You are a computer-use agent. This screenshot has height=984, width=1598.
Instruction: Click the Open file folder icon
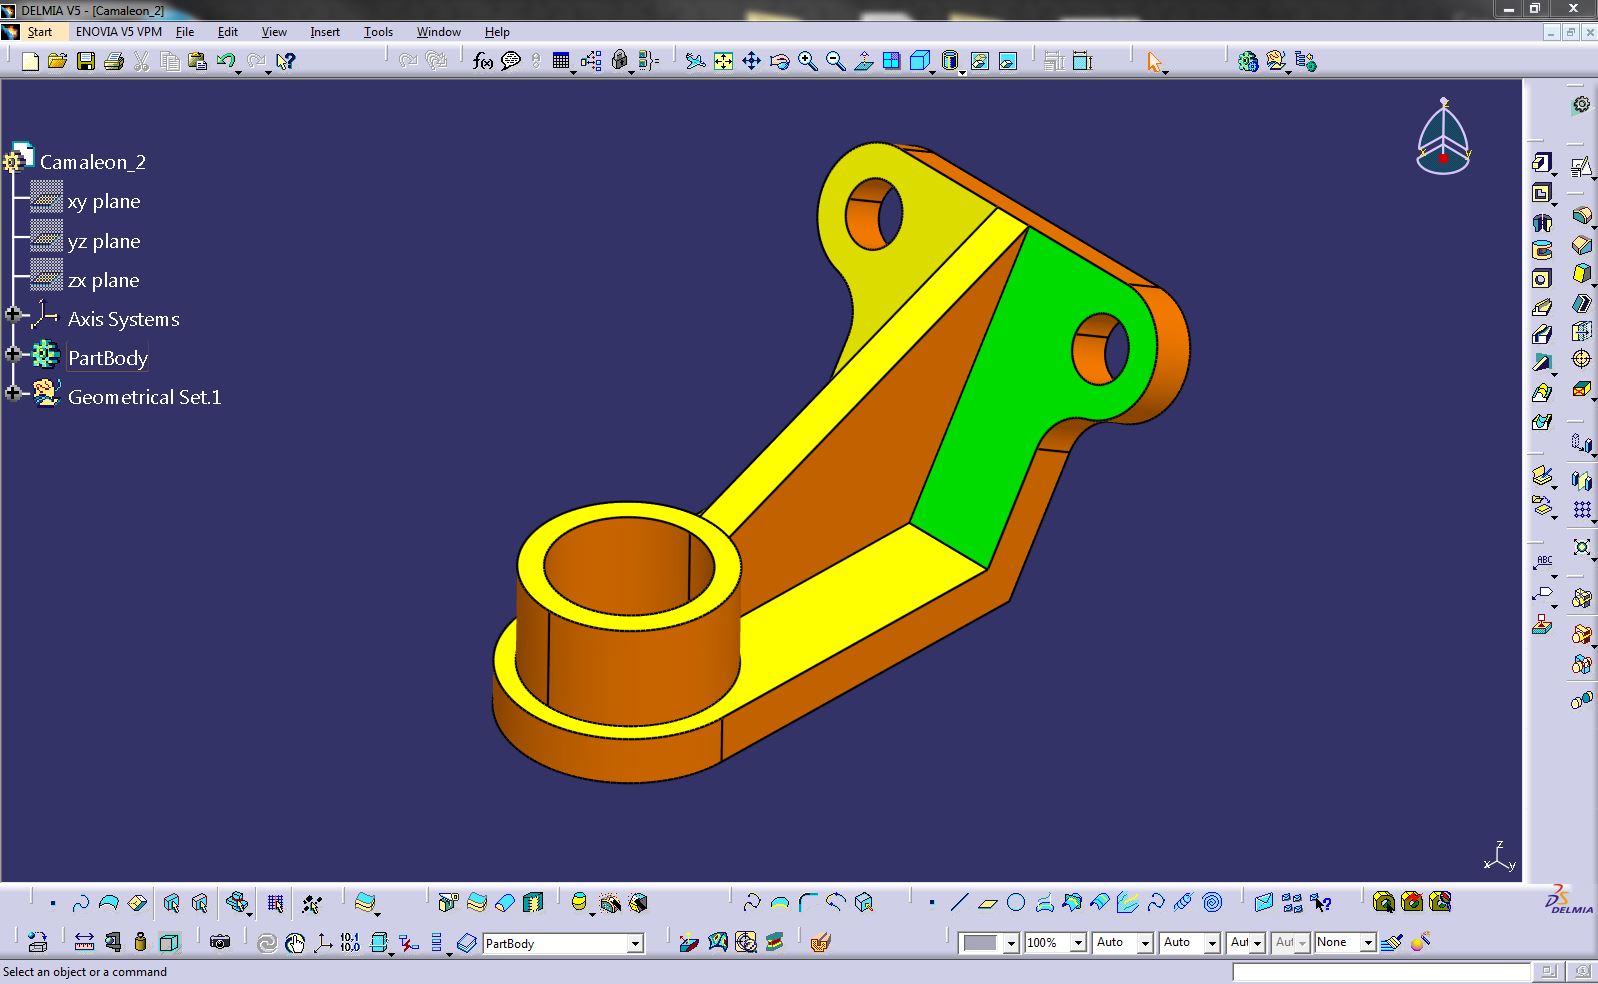tap(57, 62)
